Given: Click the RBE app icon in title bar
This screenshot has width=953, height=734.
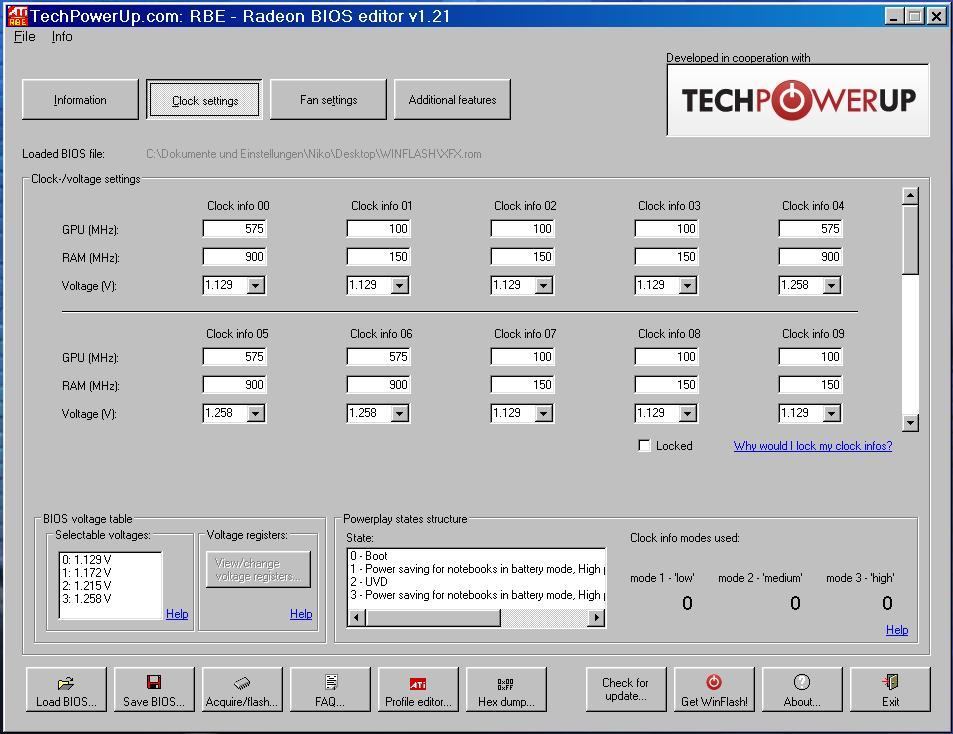Looking at the screenshot, I should [16, 16].
